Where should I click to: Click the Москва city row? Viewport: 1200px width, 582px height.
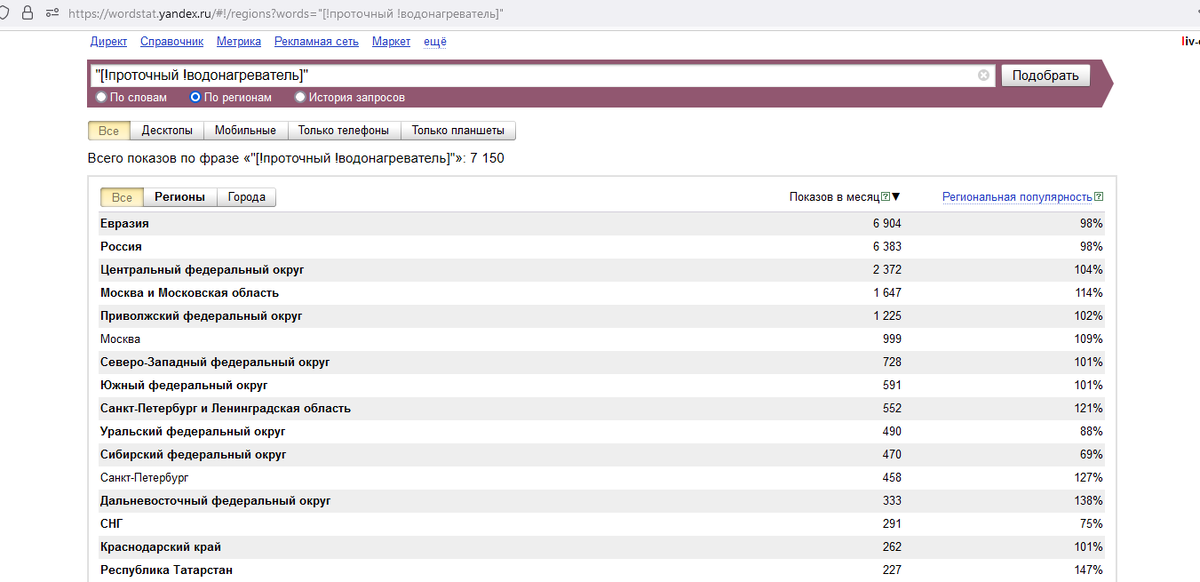point(602,339)
